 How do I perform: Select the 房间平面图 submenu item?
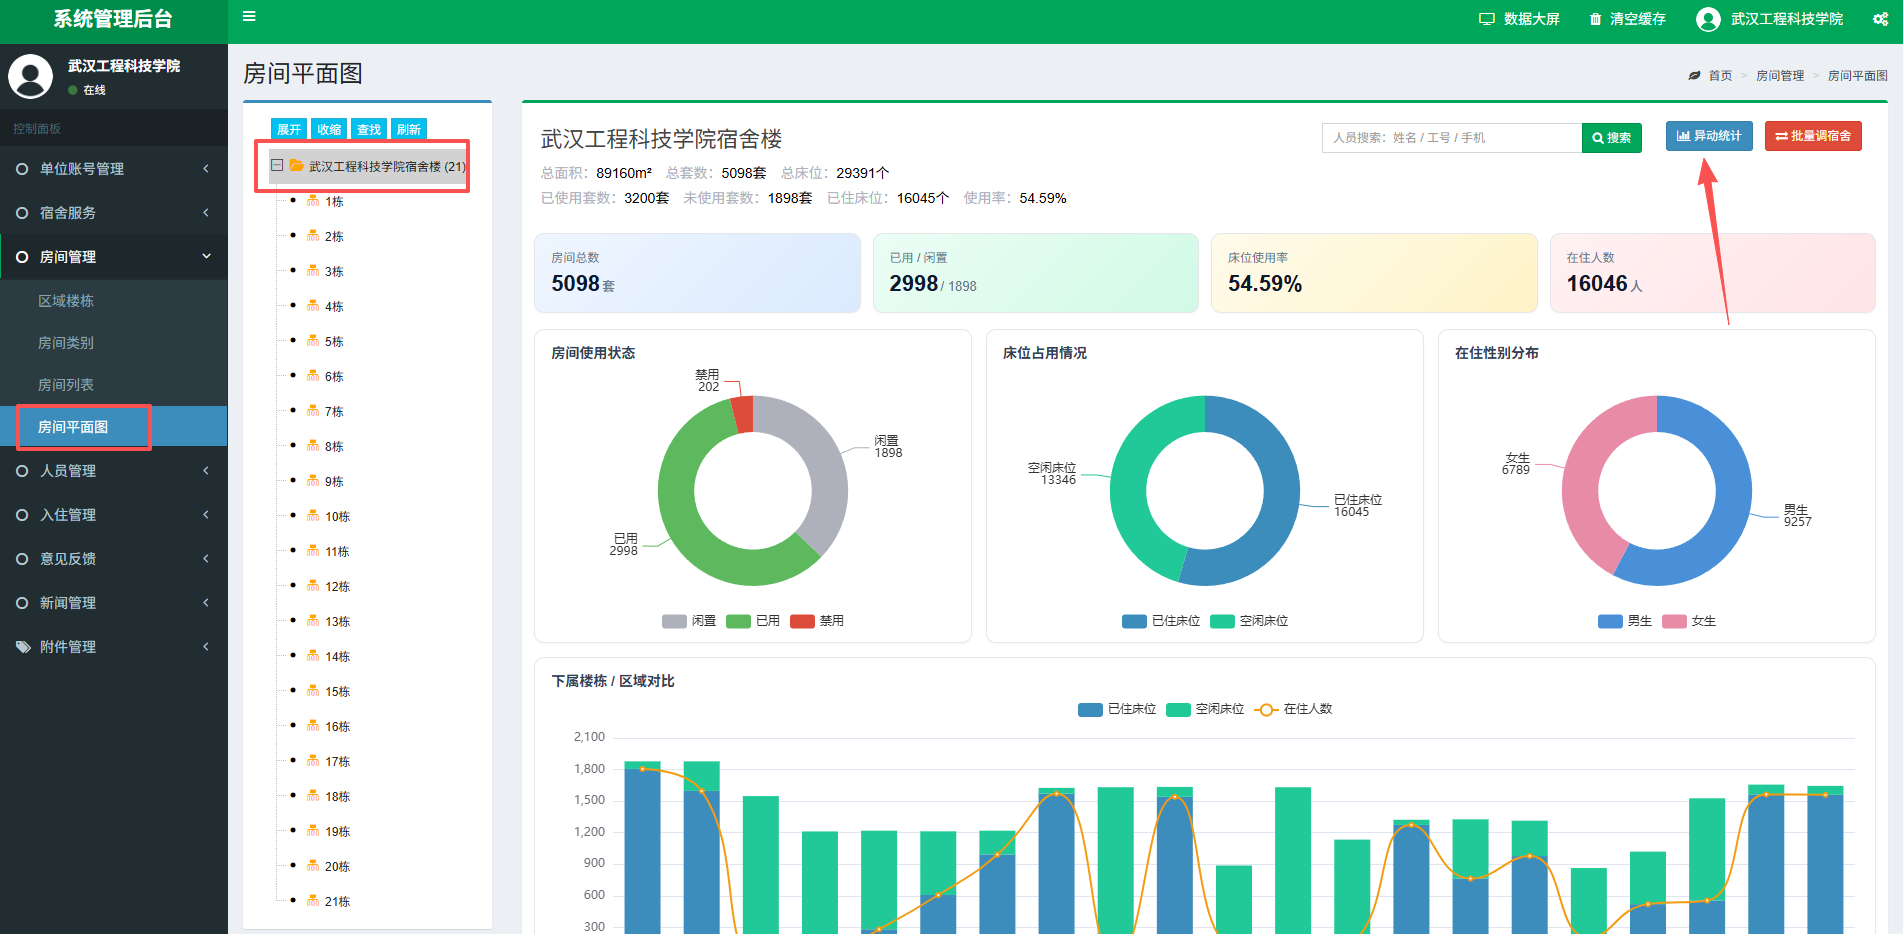[114, 427]
